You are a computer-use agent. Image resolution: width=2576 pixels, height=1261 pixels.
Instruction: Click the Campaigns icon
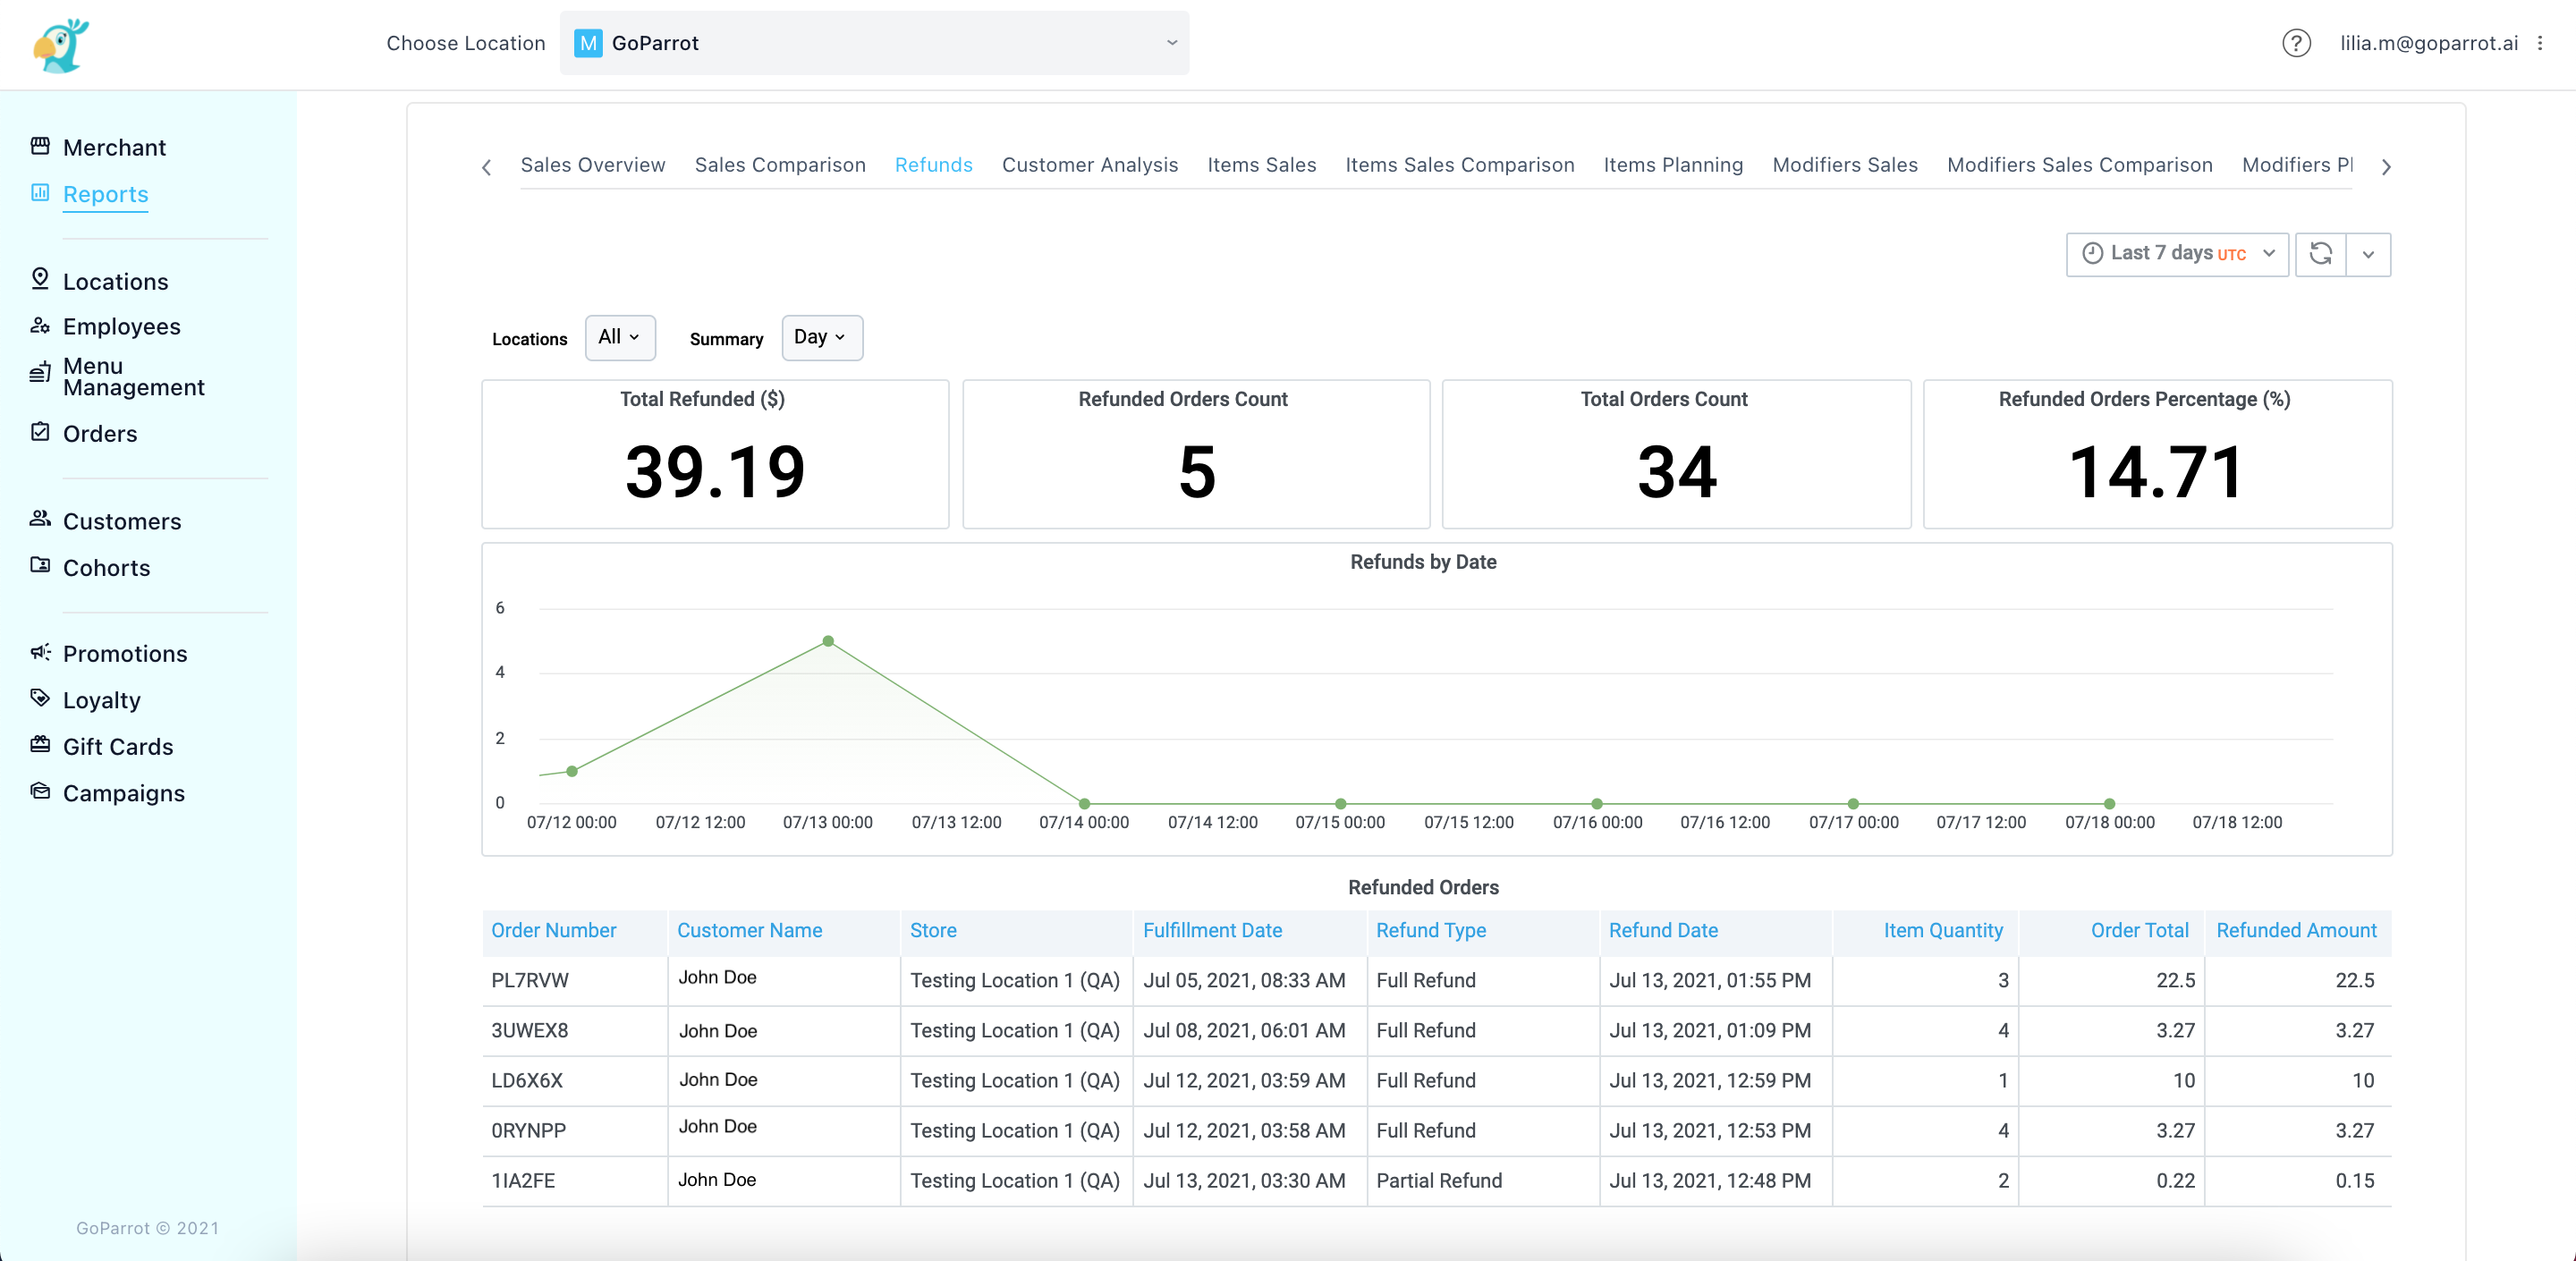pos(40,791)
